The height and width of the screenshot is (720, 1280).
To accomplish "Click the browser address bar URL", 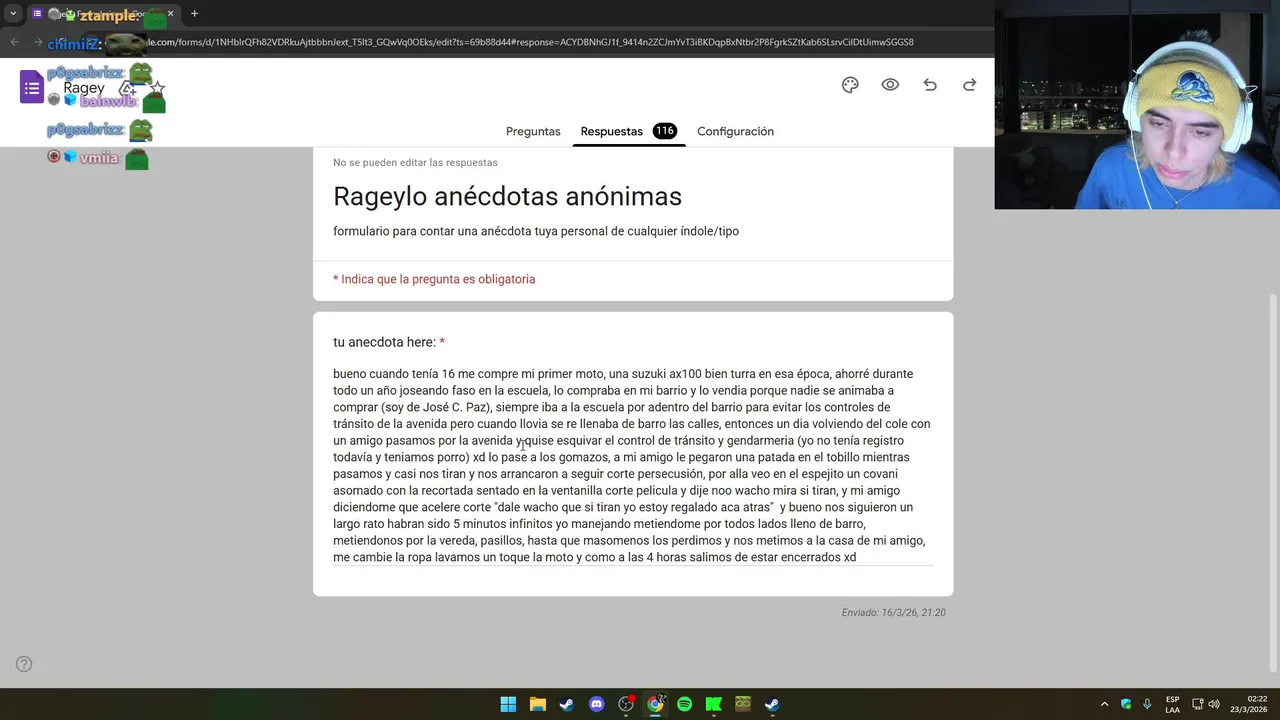I will coord(529,42).
